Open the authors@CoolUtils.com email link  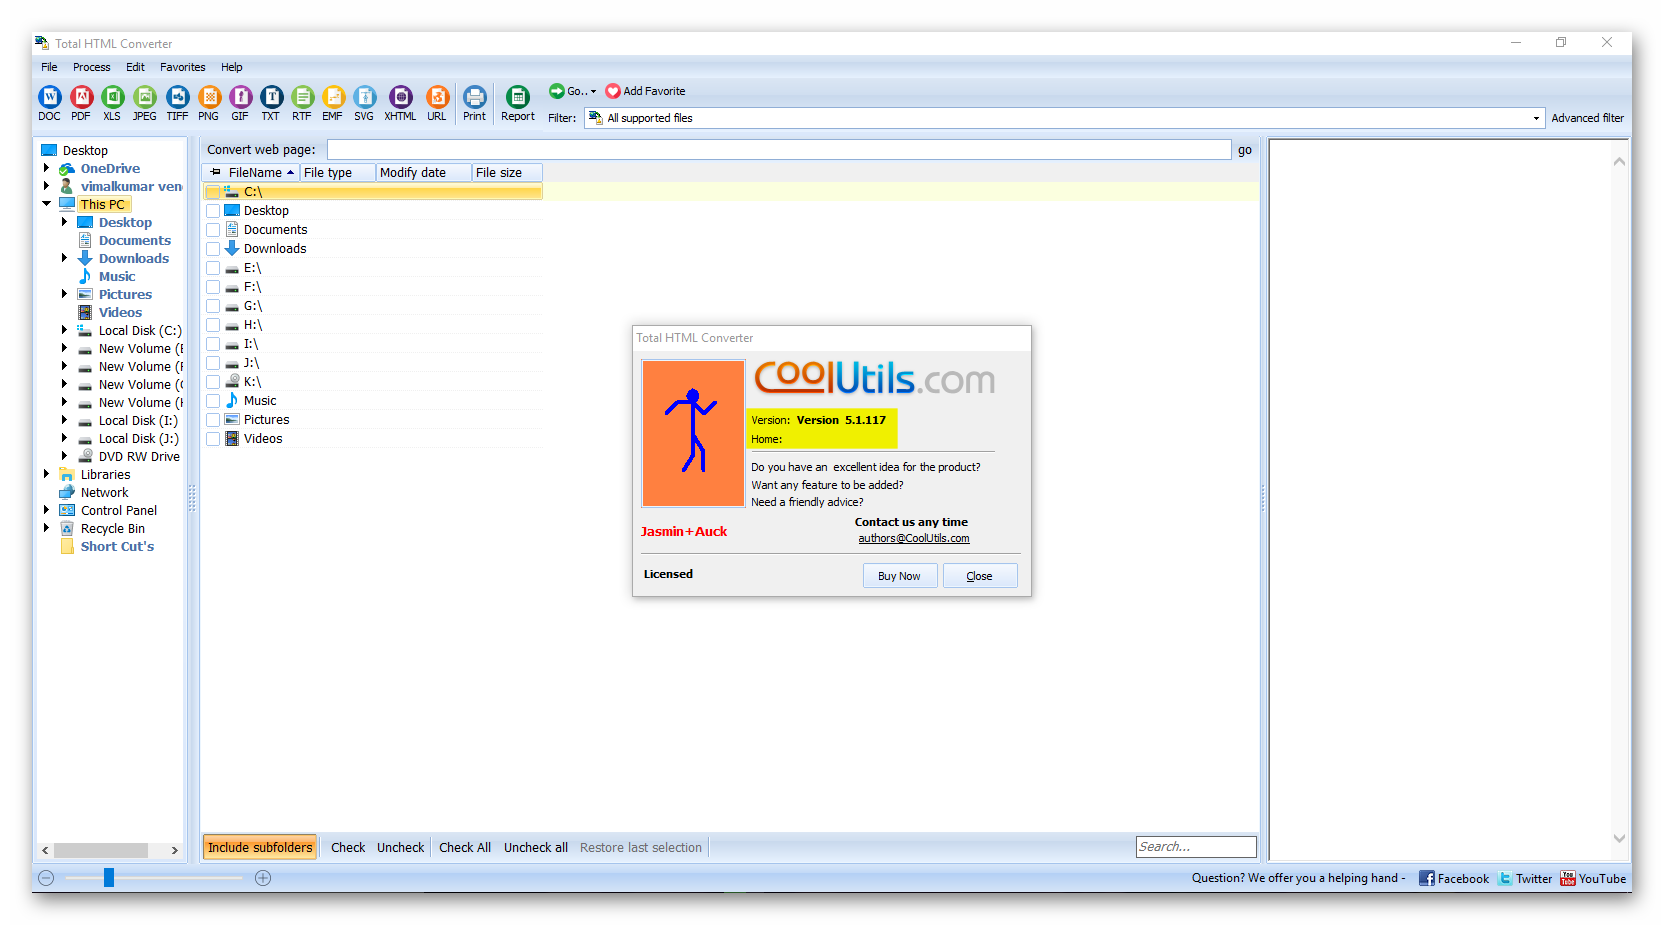point(914,538)
